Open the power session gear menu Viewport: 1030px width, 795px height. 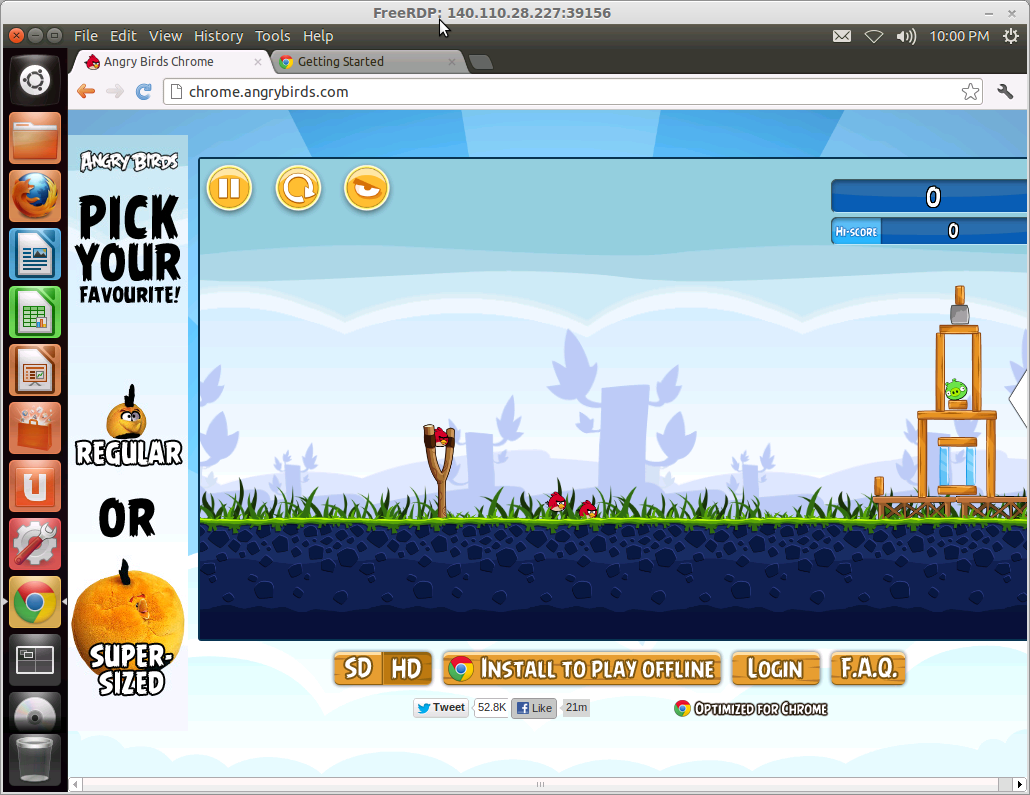1011,36
